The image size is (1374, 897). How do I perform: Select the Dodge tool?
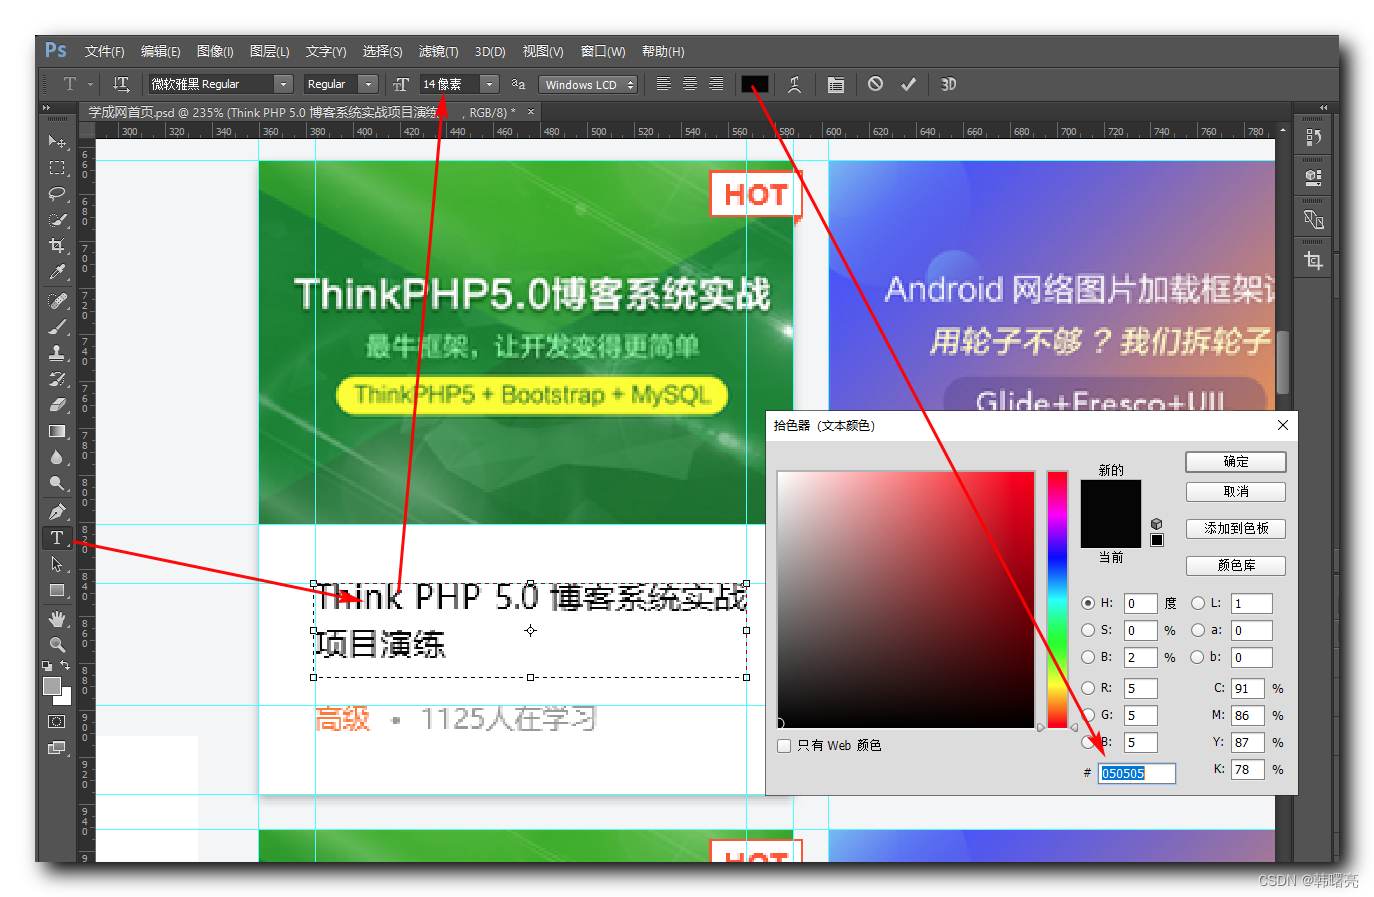(x=57, y=483)
